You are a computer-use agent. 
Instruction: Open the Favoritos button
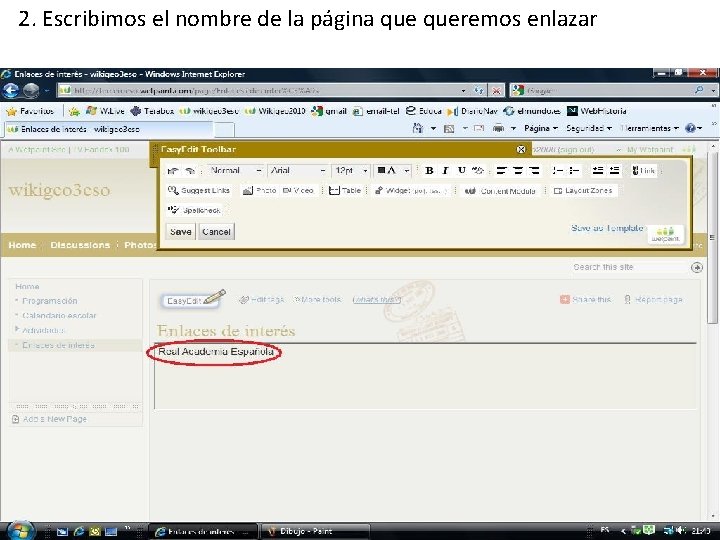[31, 111]
